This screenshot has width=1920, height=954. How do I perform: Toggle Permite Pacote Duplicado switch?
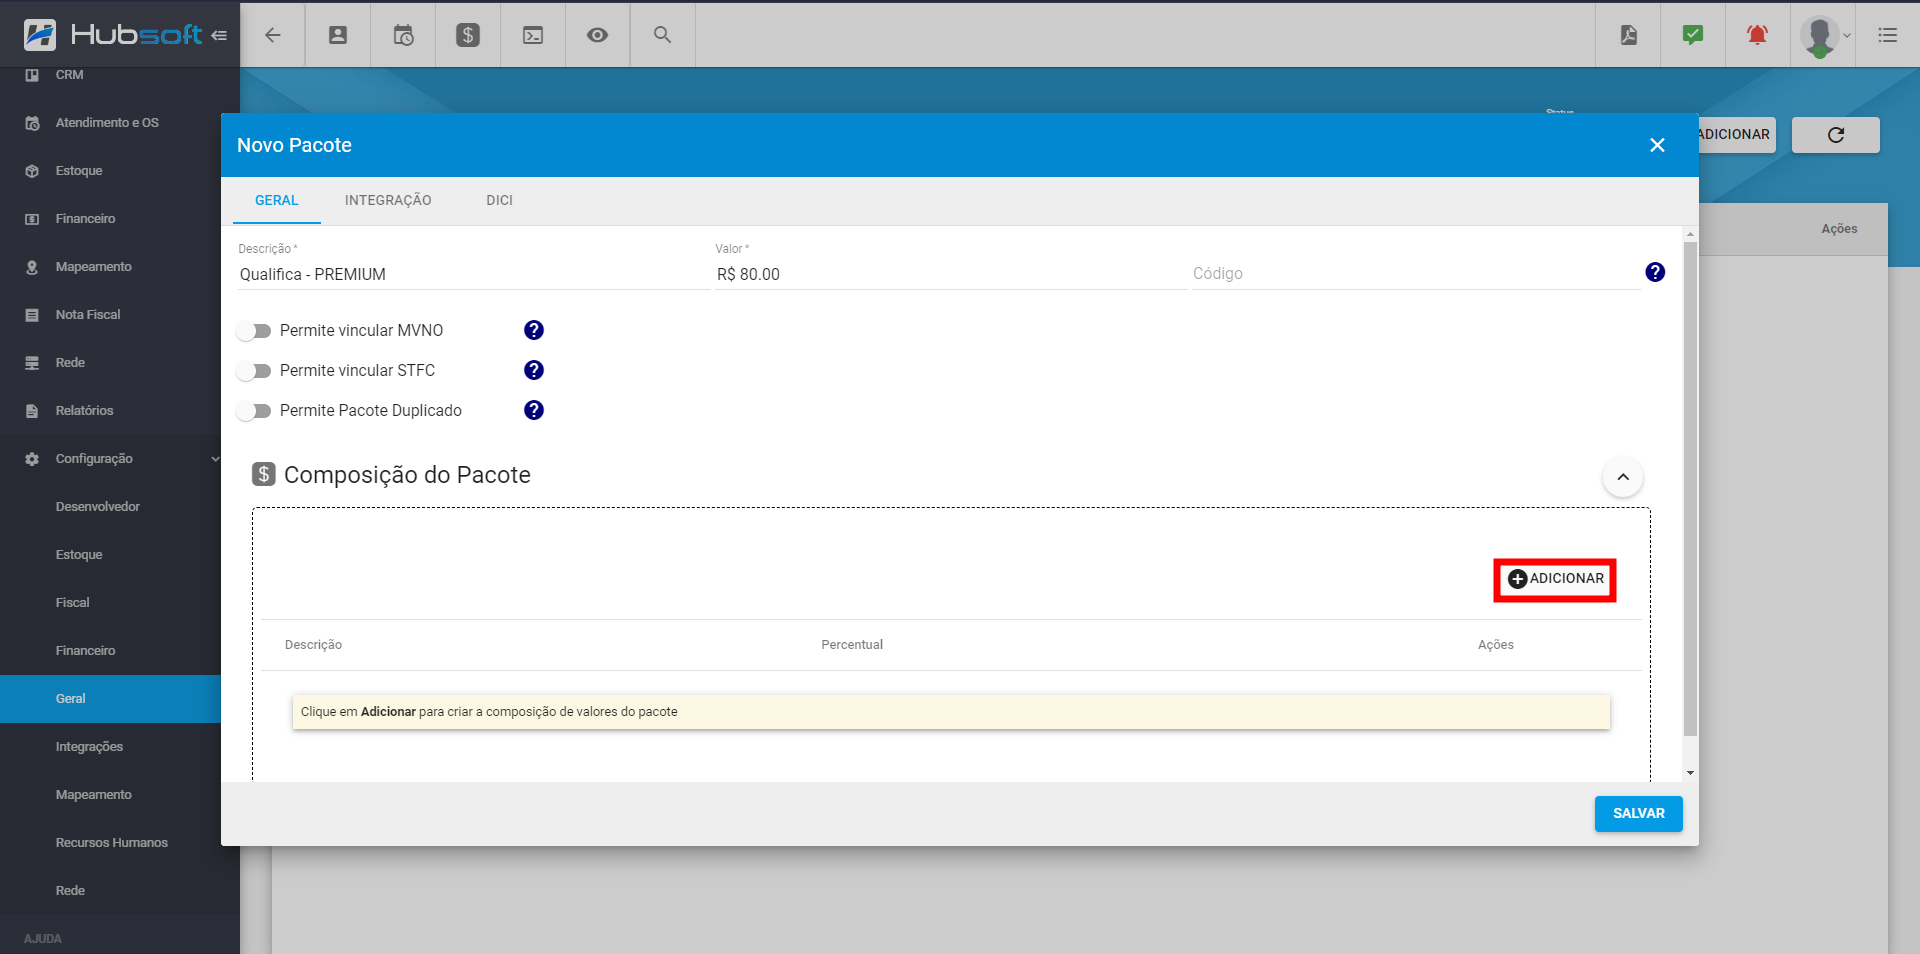(254, 411)
